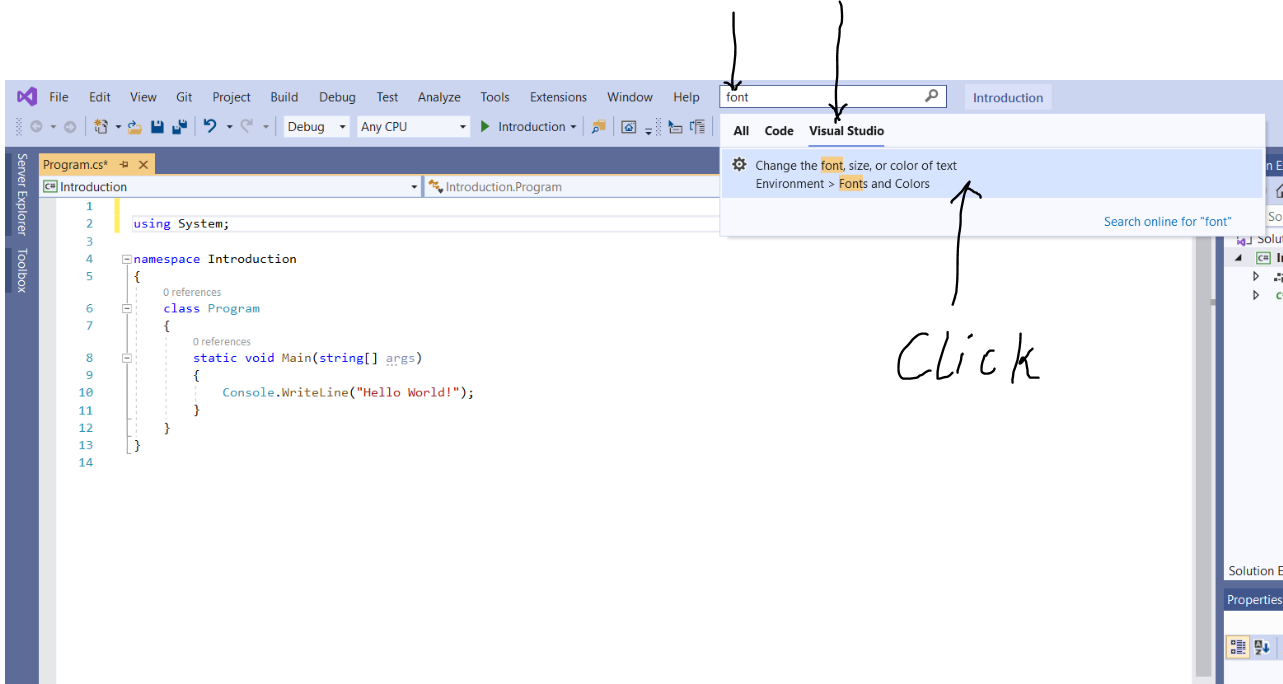Undo the last edit
Image resolution: width=1283 pixels, height=684 pixels.
[x=210, y=126]
